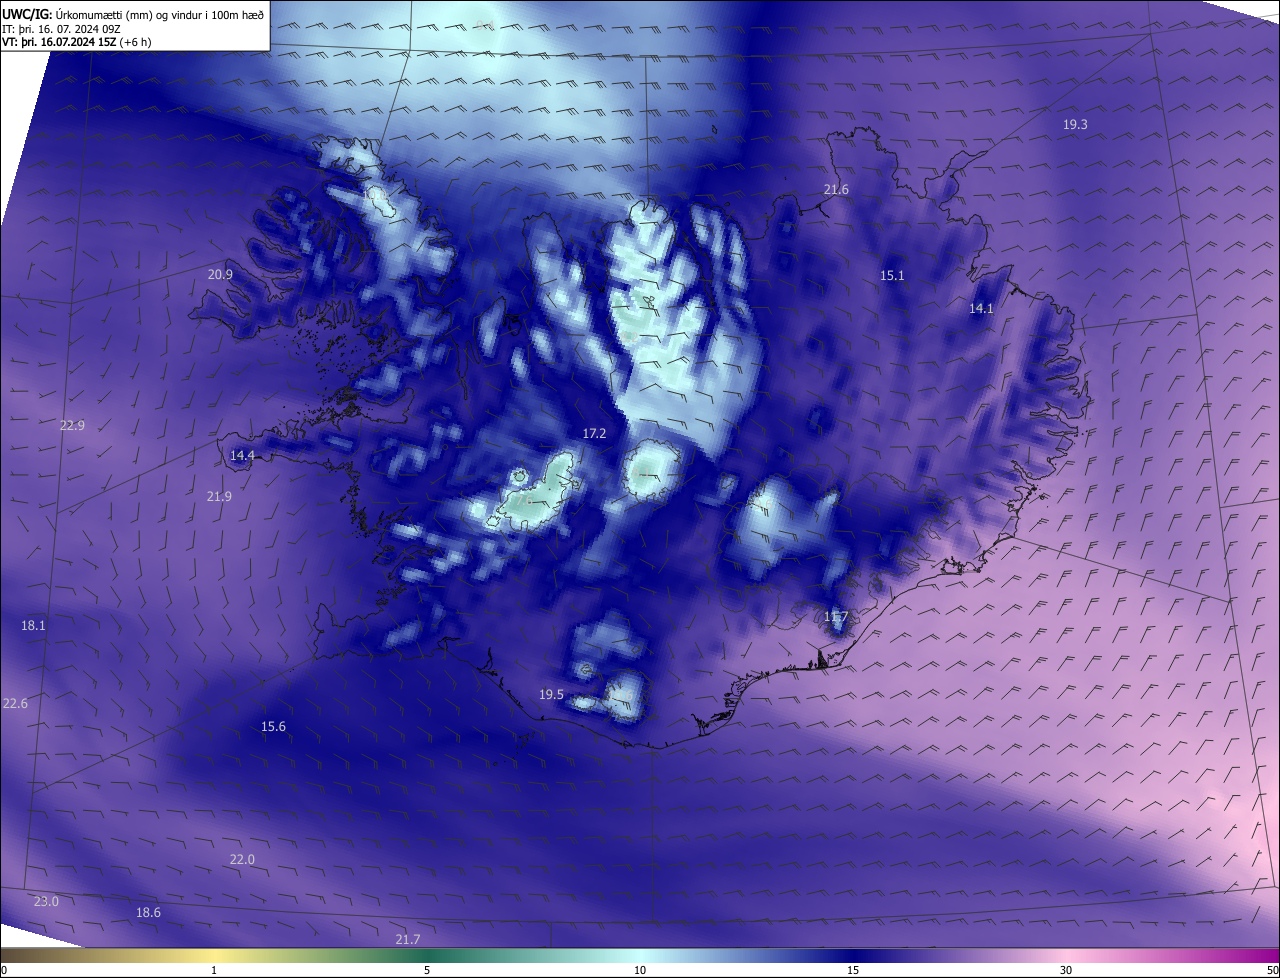This screenshot has height=978, width=1280.
Task: Click the colorbar tick label 30
Action: pos(1066,970)
